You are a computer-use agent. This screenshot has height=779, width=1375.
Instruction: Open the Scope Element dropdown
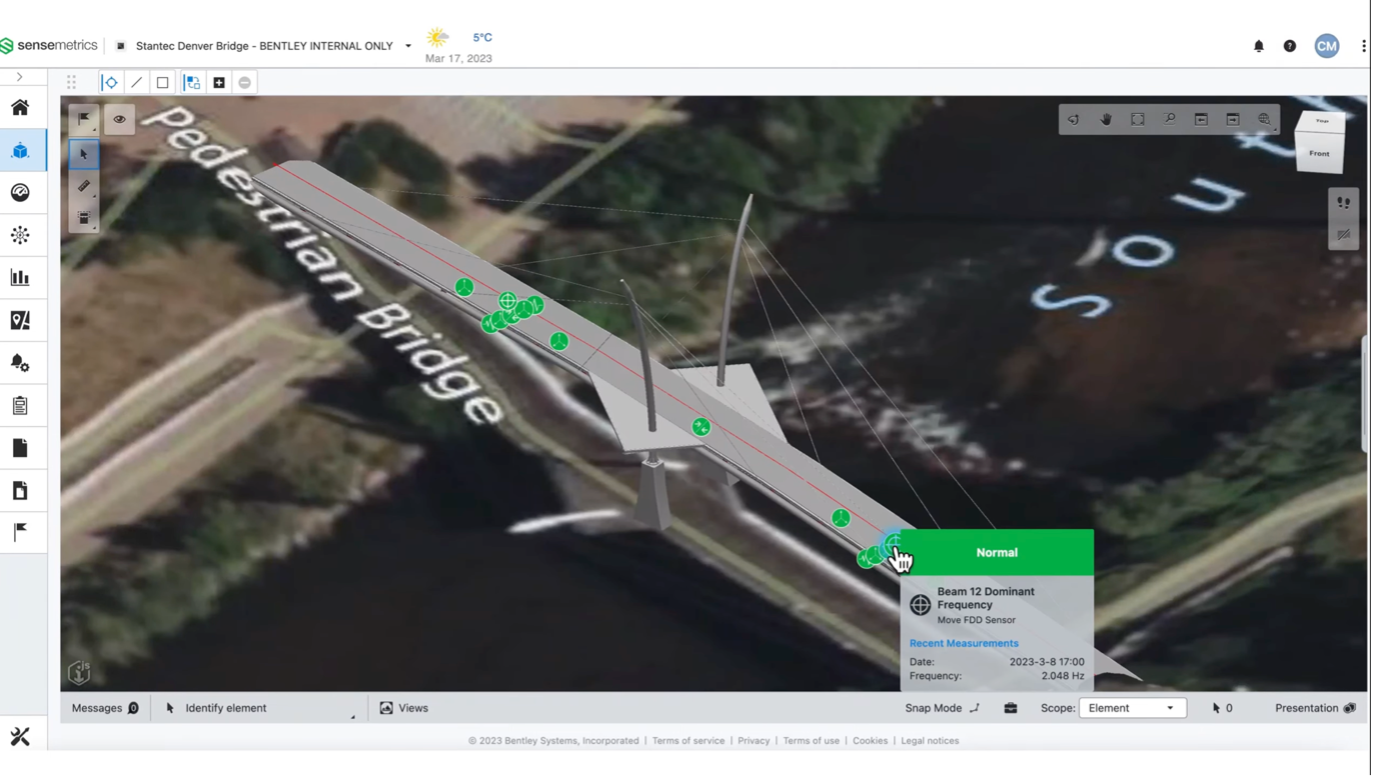click(x=1132, y=708)
